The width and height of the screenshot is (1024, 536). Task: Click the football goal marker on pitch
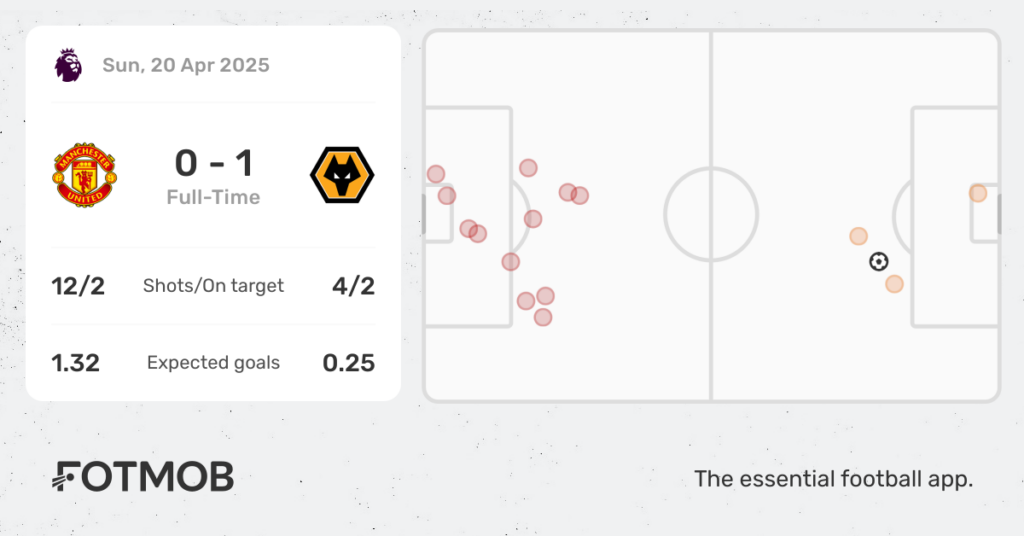tap(878, 262)
